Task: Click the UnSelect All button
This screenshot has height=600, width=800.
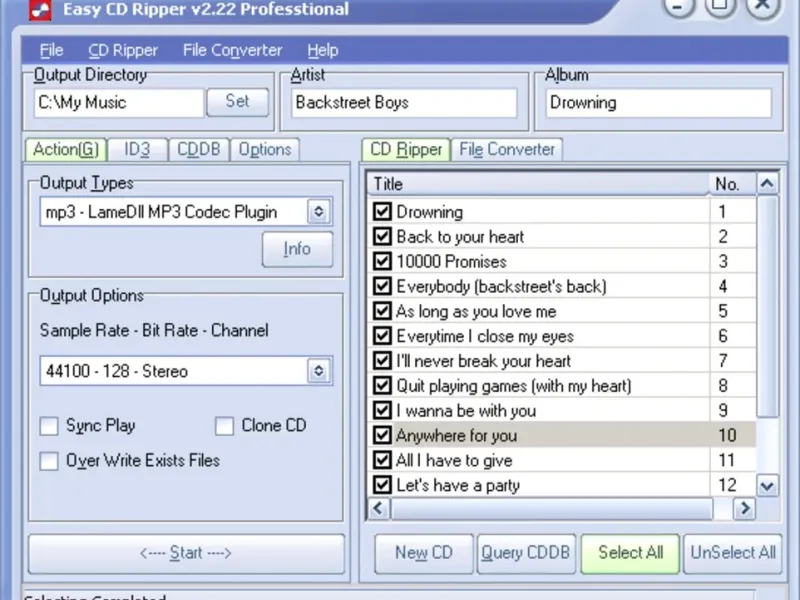Action: pyautogui.click(x=733, y=553)
